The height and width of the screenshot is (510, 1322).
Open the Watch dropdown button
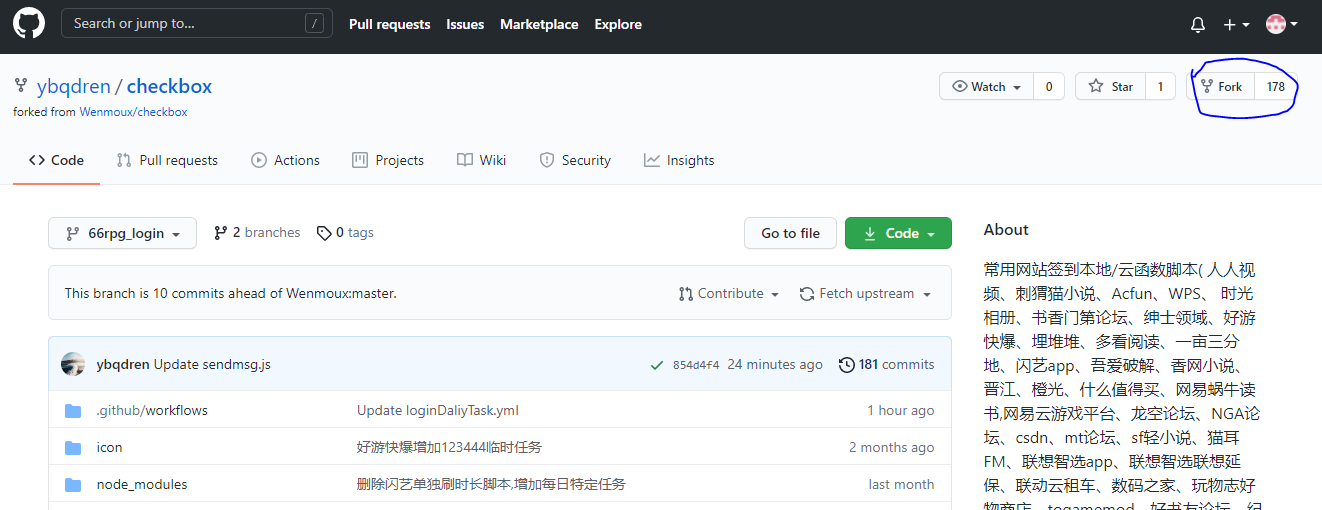pos(986,87)
